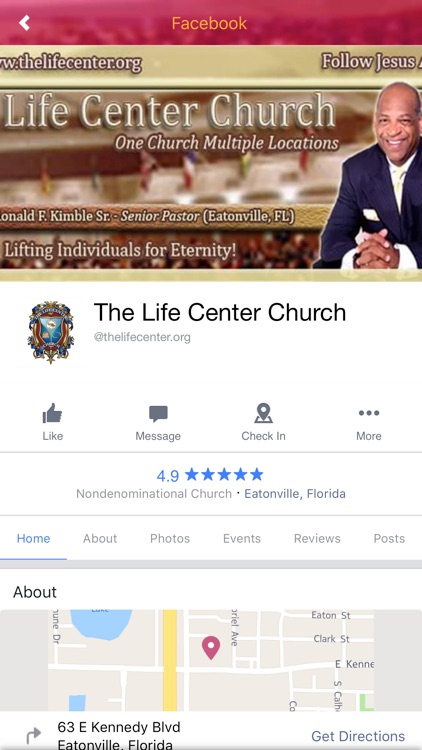Image resolution: width=422 pixels, height=750 pixels.
Task: Select the Posts tab
Action: (389, 538)
